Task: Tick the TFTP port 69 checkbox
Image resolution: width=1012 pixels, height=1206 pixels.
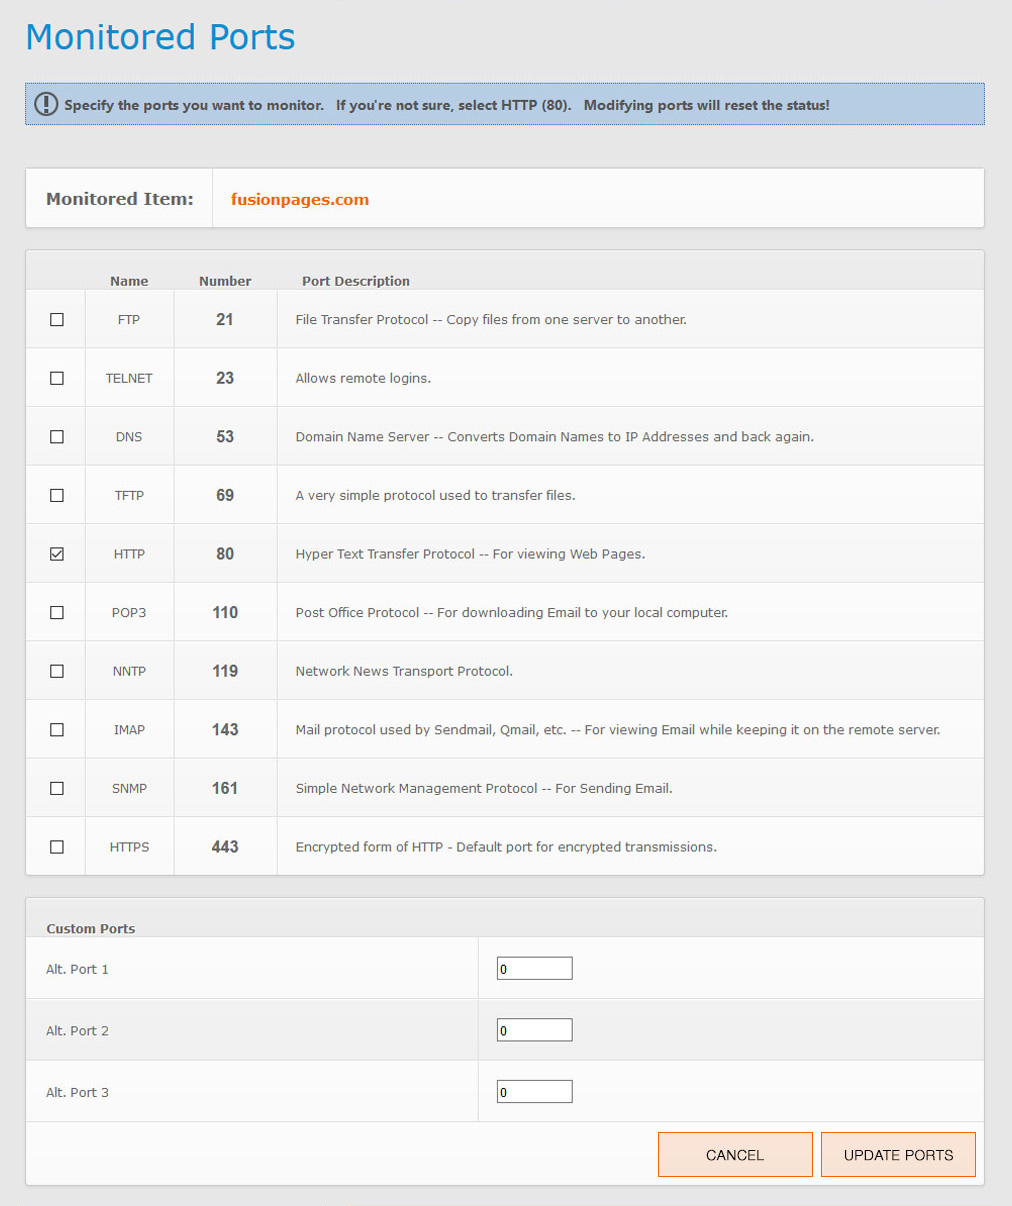Action: point(57,495)
